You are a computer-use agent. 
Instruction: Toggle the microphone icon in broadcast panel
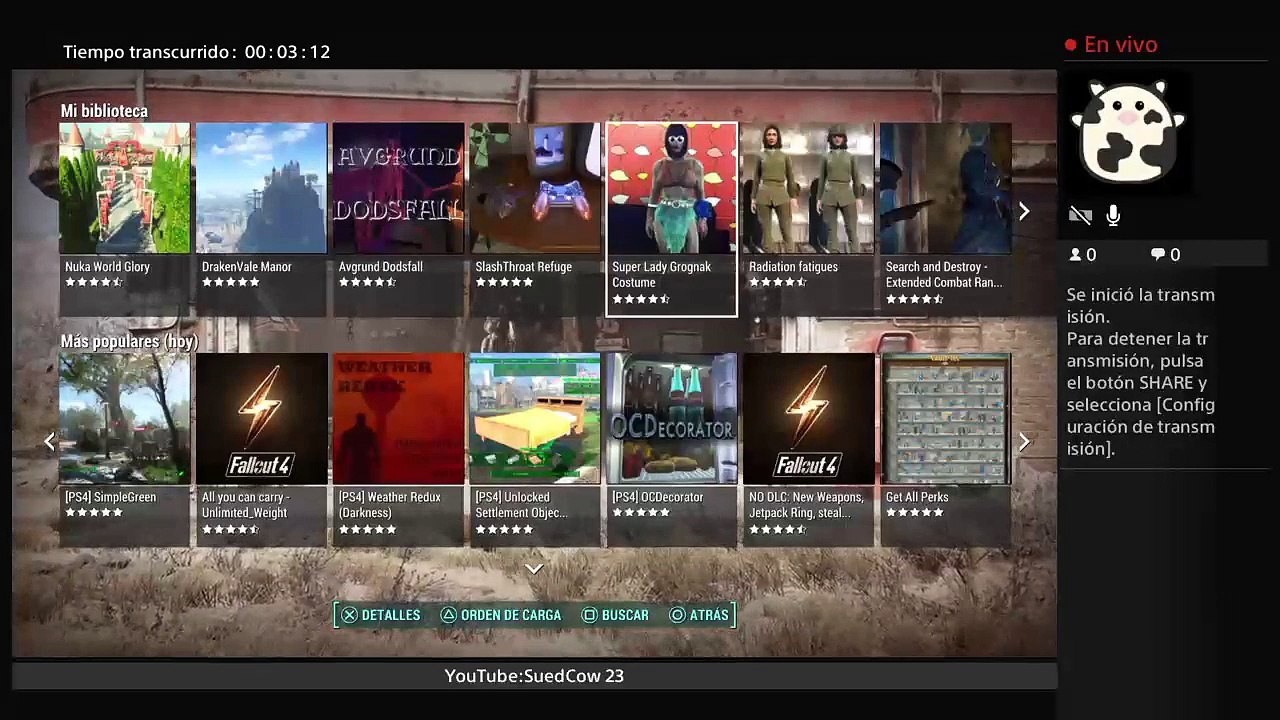point(1113,215)
